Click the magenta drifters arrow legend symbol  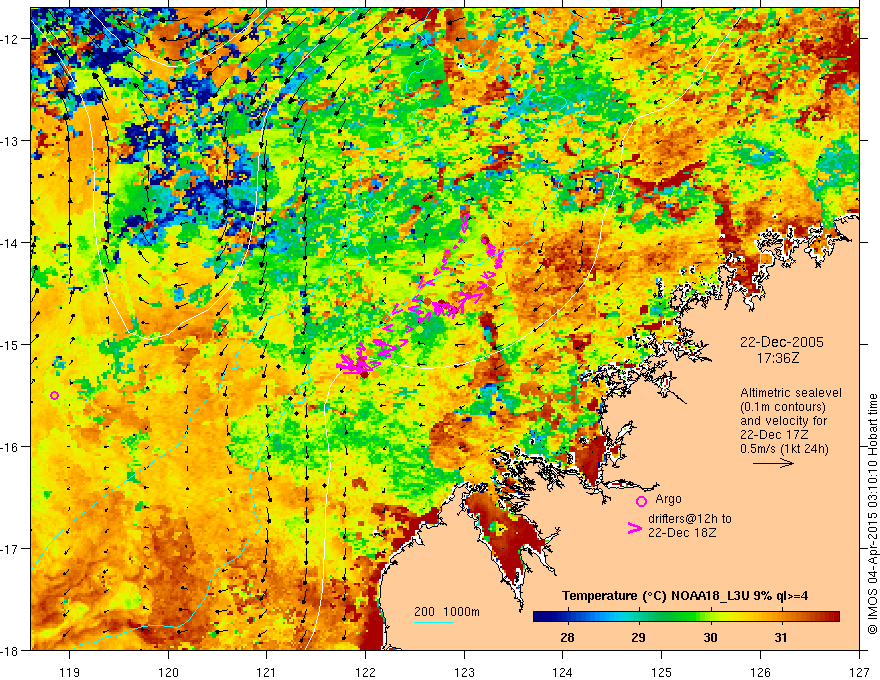(x=635, y=528)
